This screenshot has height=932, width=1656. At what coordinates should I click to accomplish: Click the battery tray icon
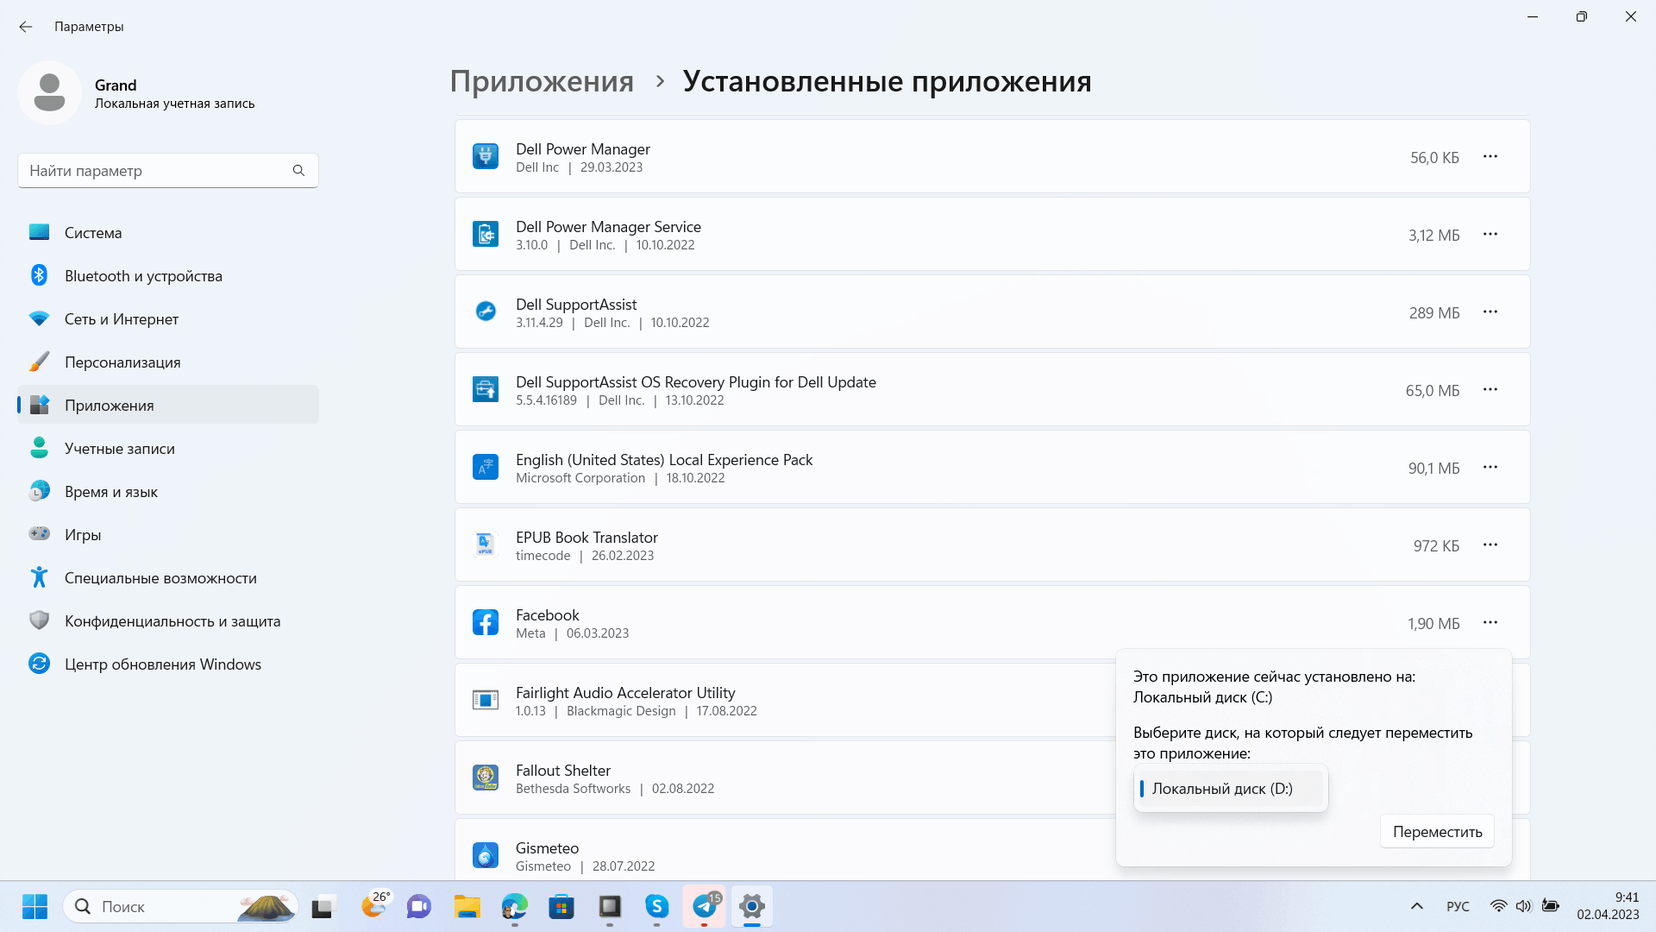click(x=1550, y=906)
